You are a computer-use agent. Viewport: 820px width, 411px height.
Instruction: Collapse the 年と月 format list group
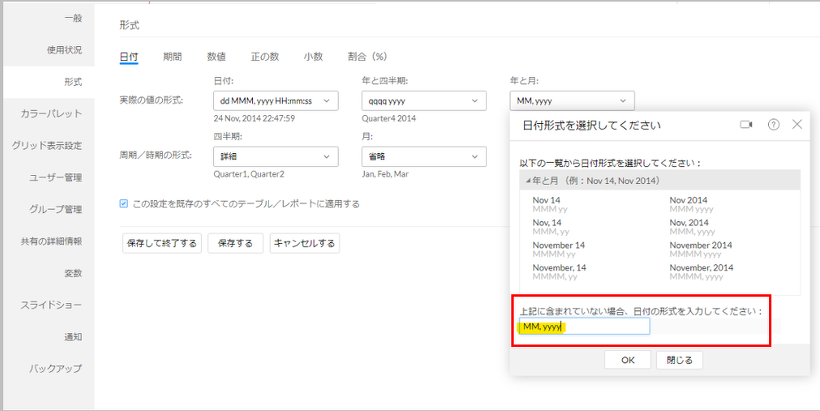click(528, 180)
